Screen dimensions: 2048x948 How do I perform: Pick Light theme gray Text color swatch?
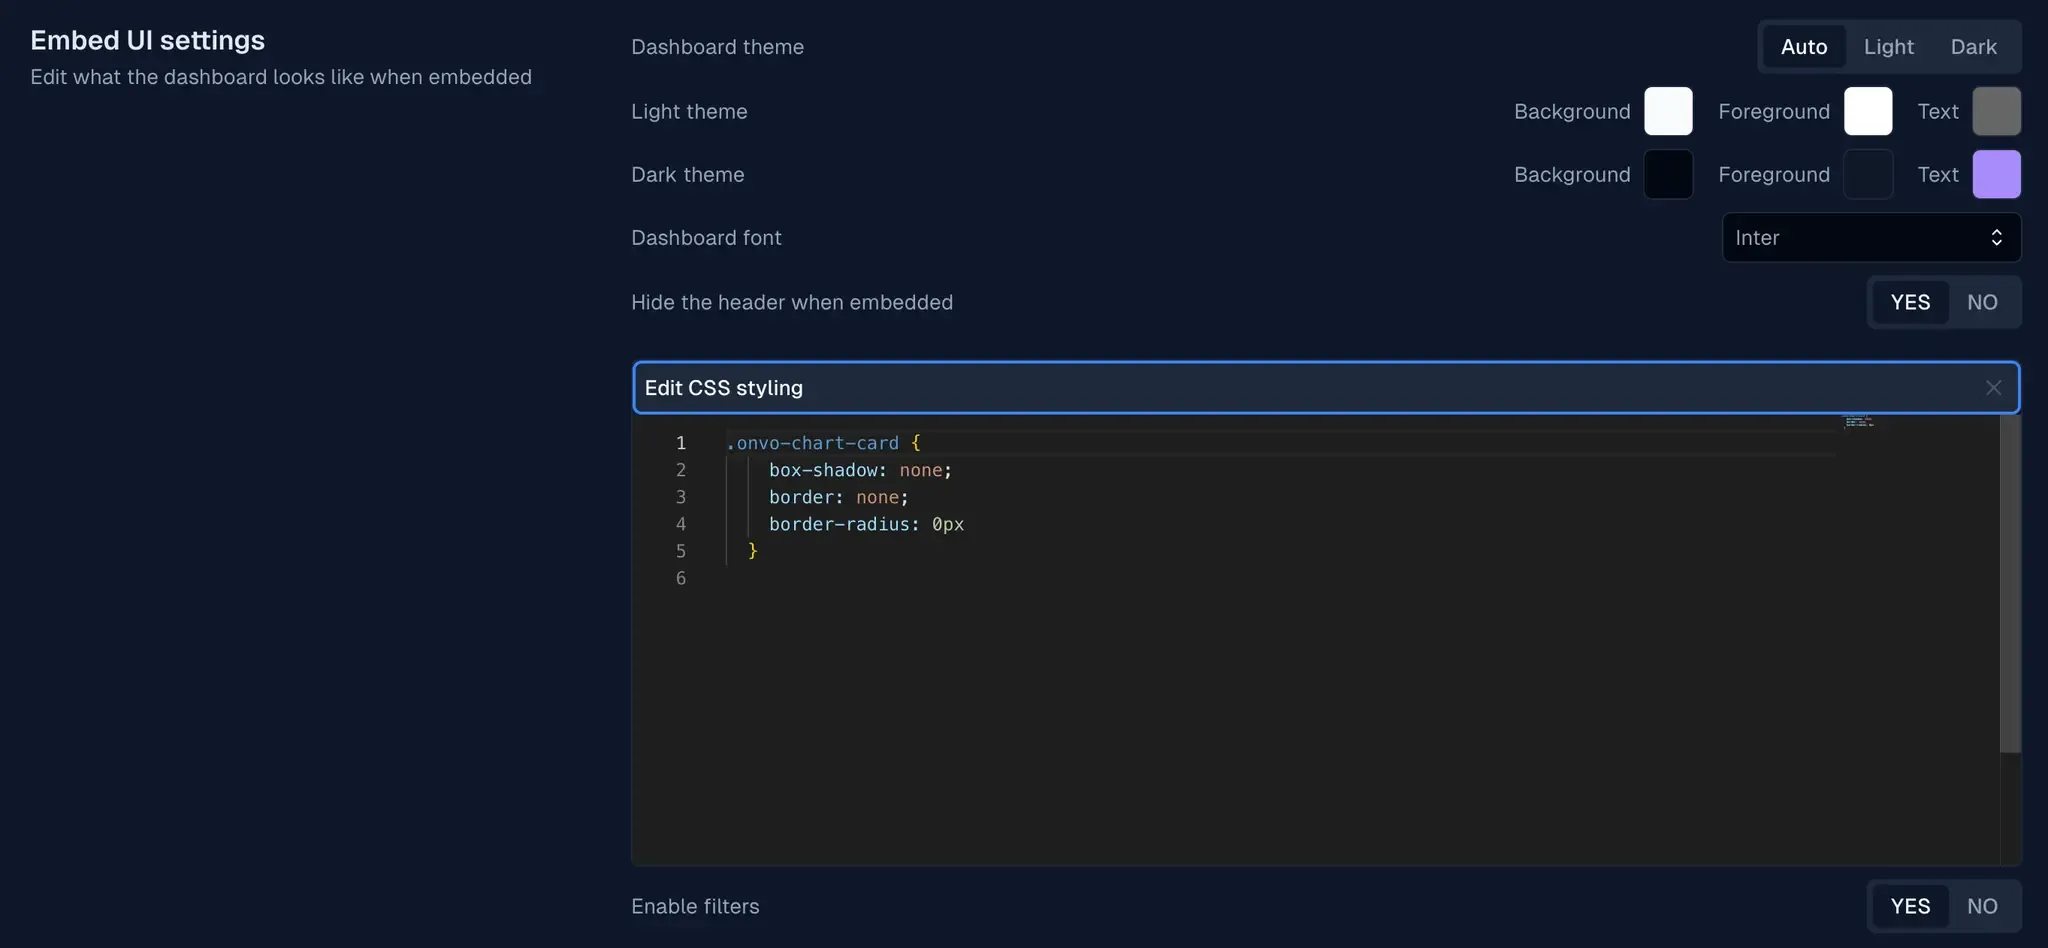click(x=1996, y=111)
